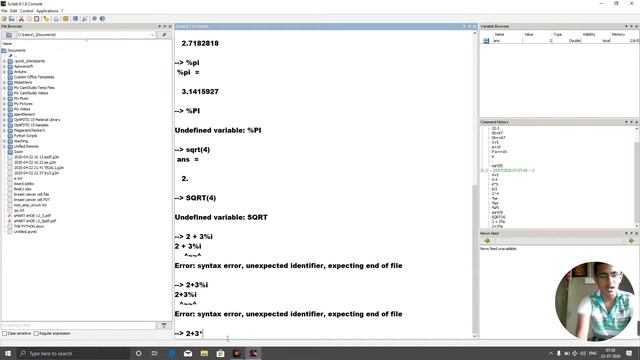The image size is (640, 360).
Task: Open the File menu
Action: [4, 11]
